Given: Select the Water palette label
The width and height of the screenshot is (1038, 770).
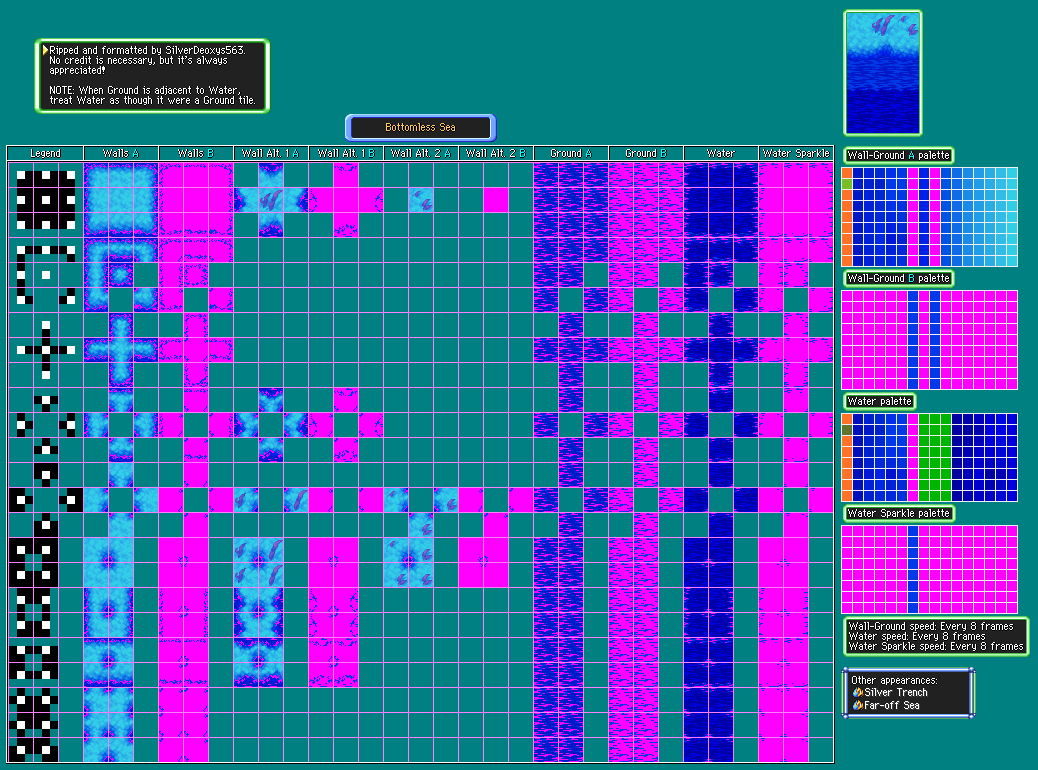Looking at the screenshot, I should pyautogui.click(x=880, y=401).
